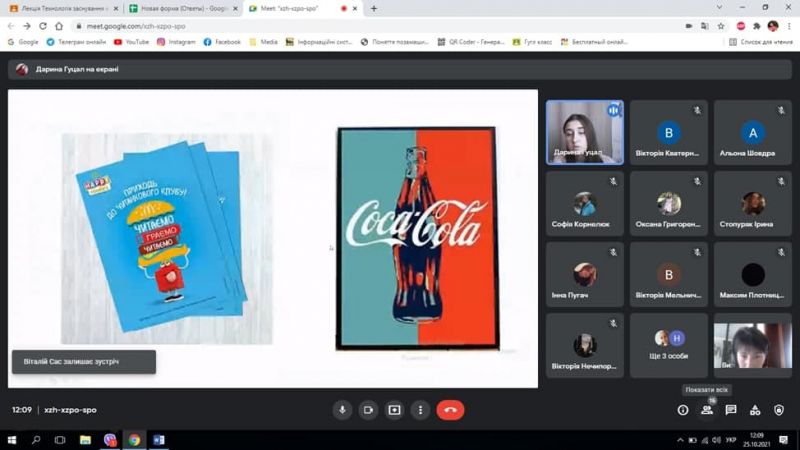The height and width of the screenshot is (450, 800).
Task: Open the Chrome three-dot menu
Action: click(789, 26)
